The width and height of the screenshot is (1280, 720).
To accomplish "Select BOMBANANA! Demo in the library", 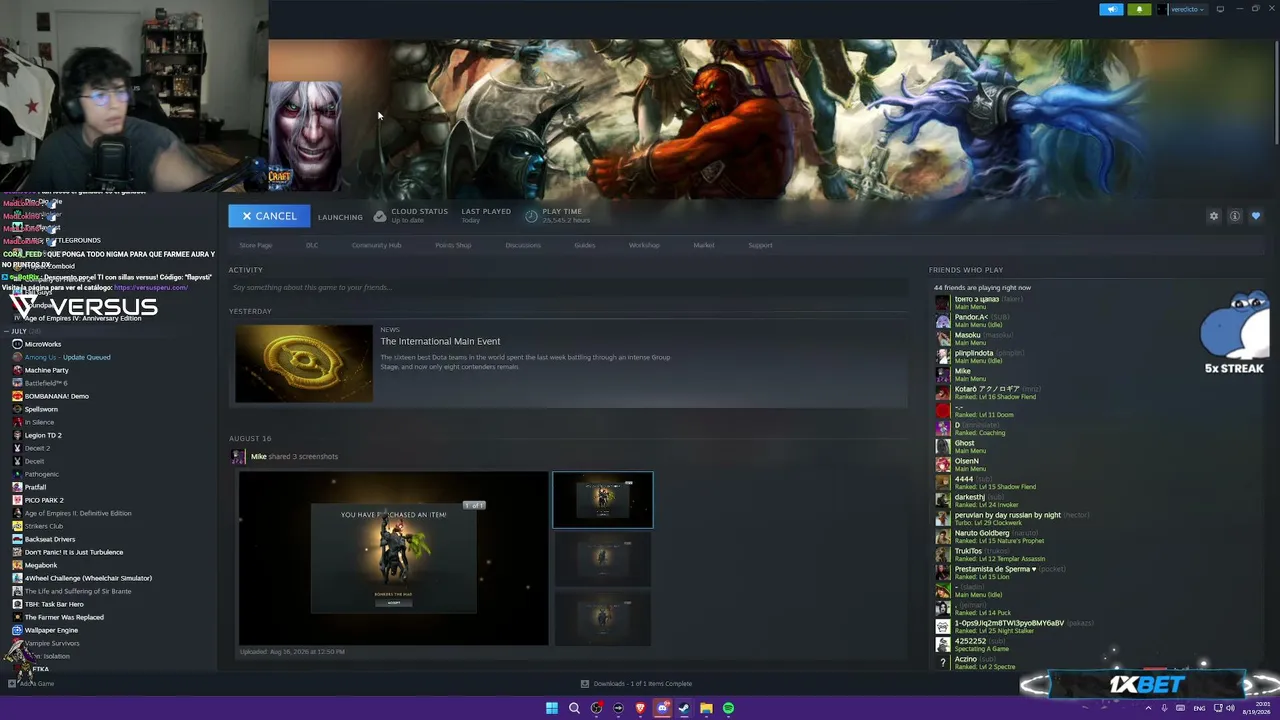I will (x=57, y=396).
